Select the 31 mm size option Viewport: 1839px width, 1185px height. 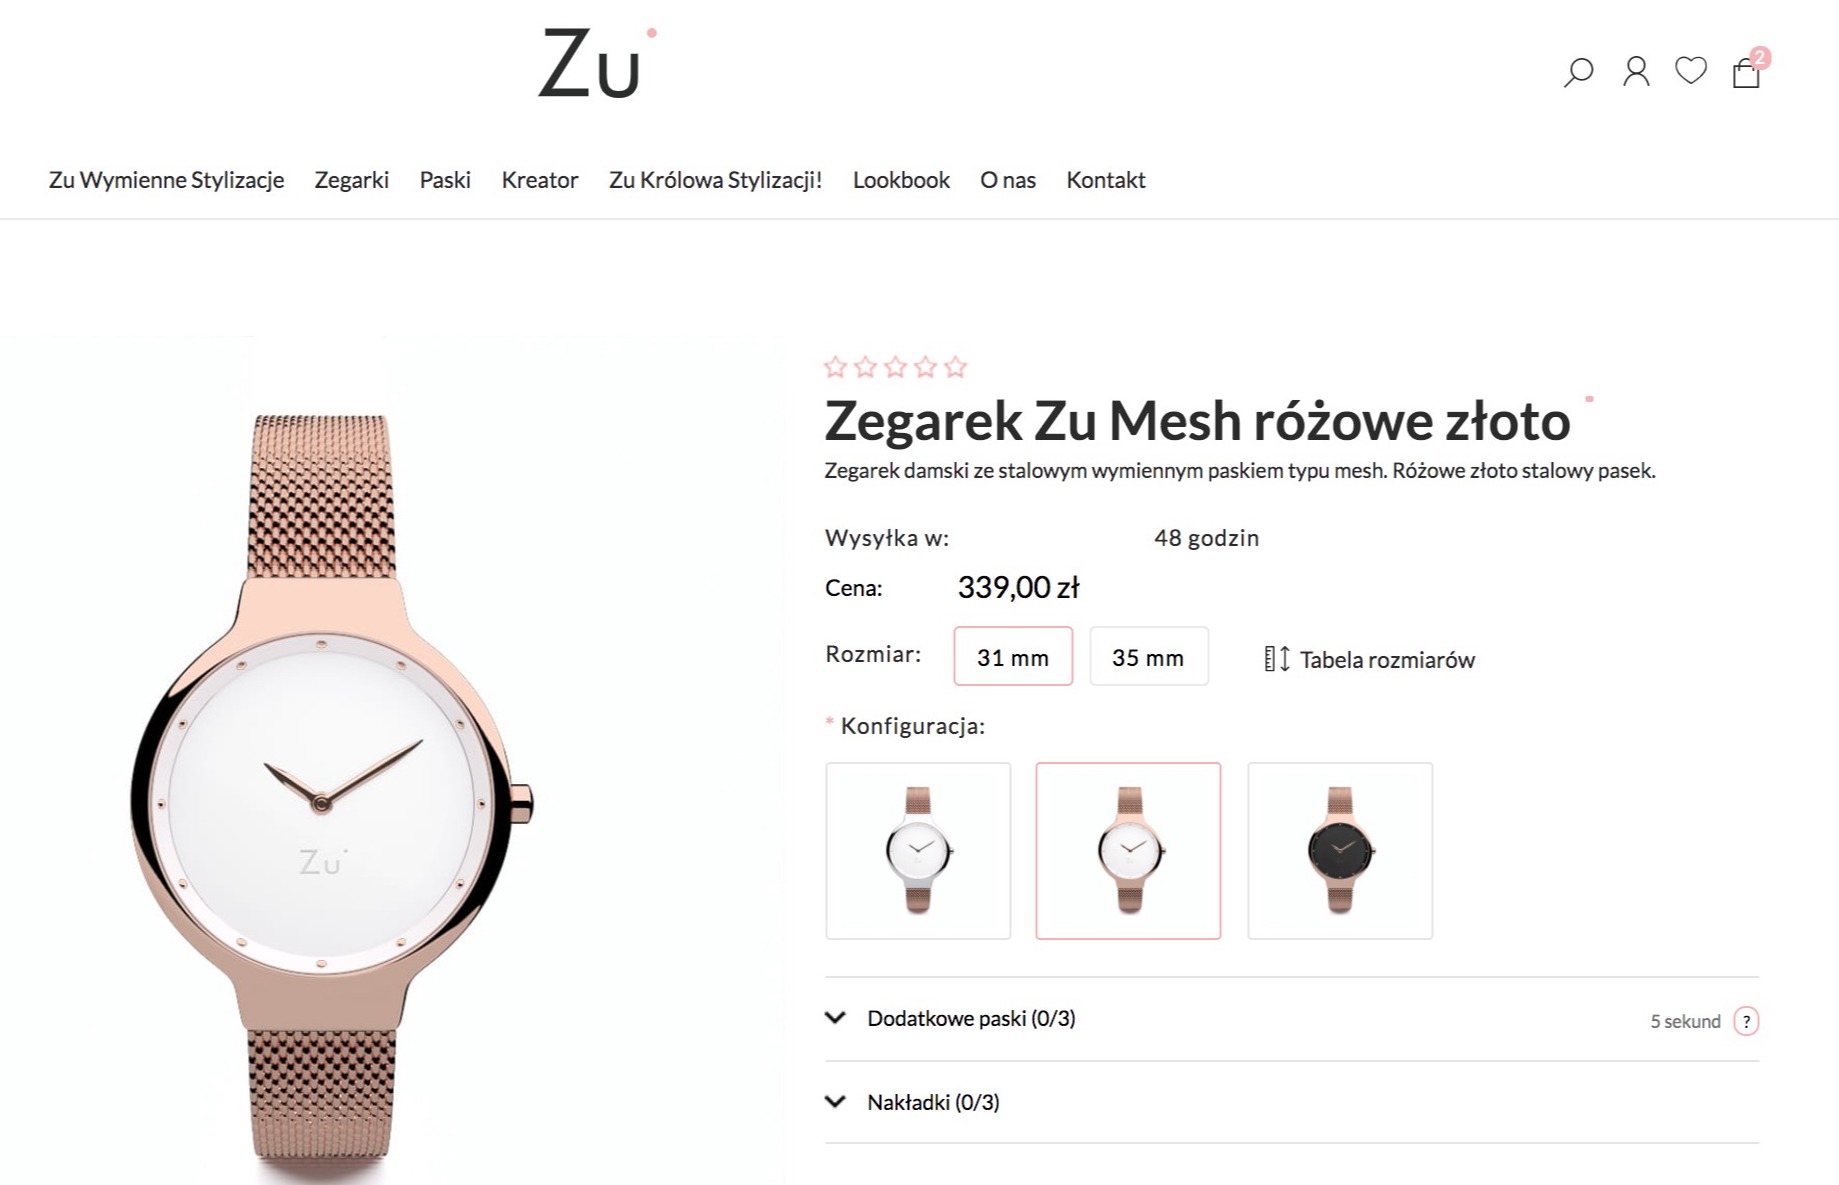tap(1013, 656)
